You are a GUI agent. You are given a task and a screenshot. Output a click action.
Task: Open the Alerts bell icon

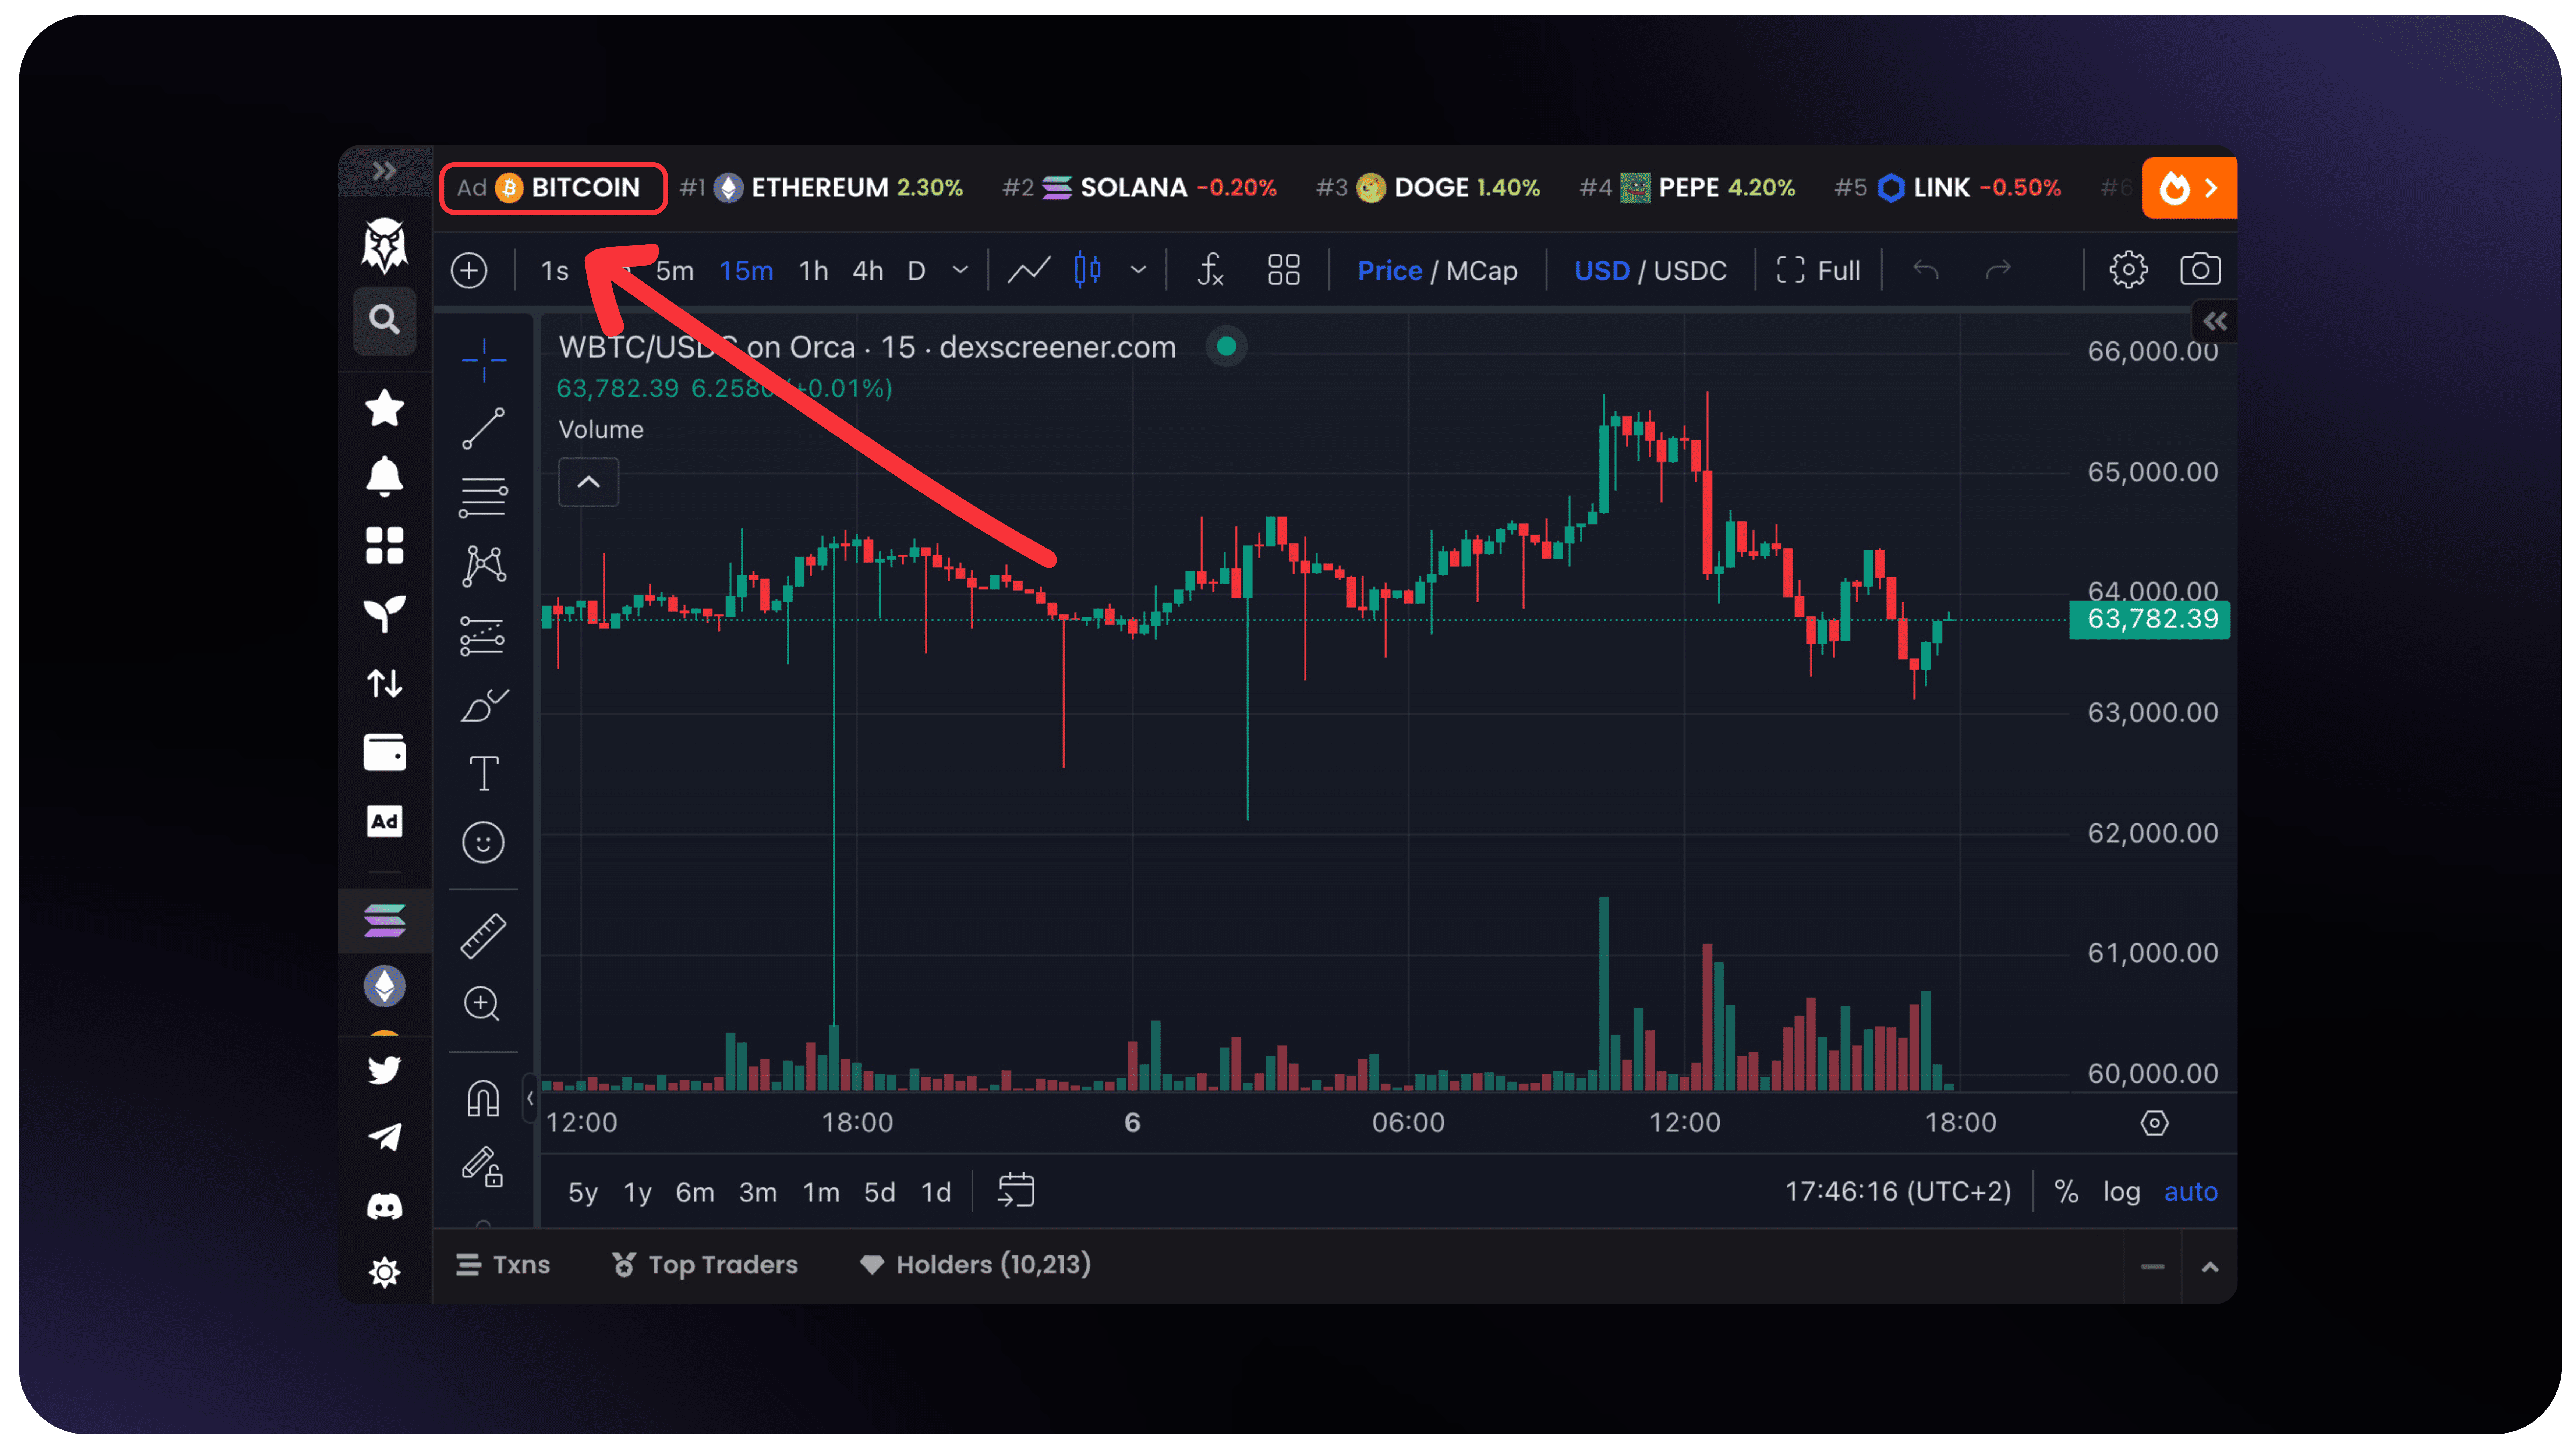point(384,476)
